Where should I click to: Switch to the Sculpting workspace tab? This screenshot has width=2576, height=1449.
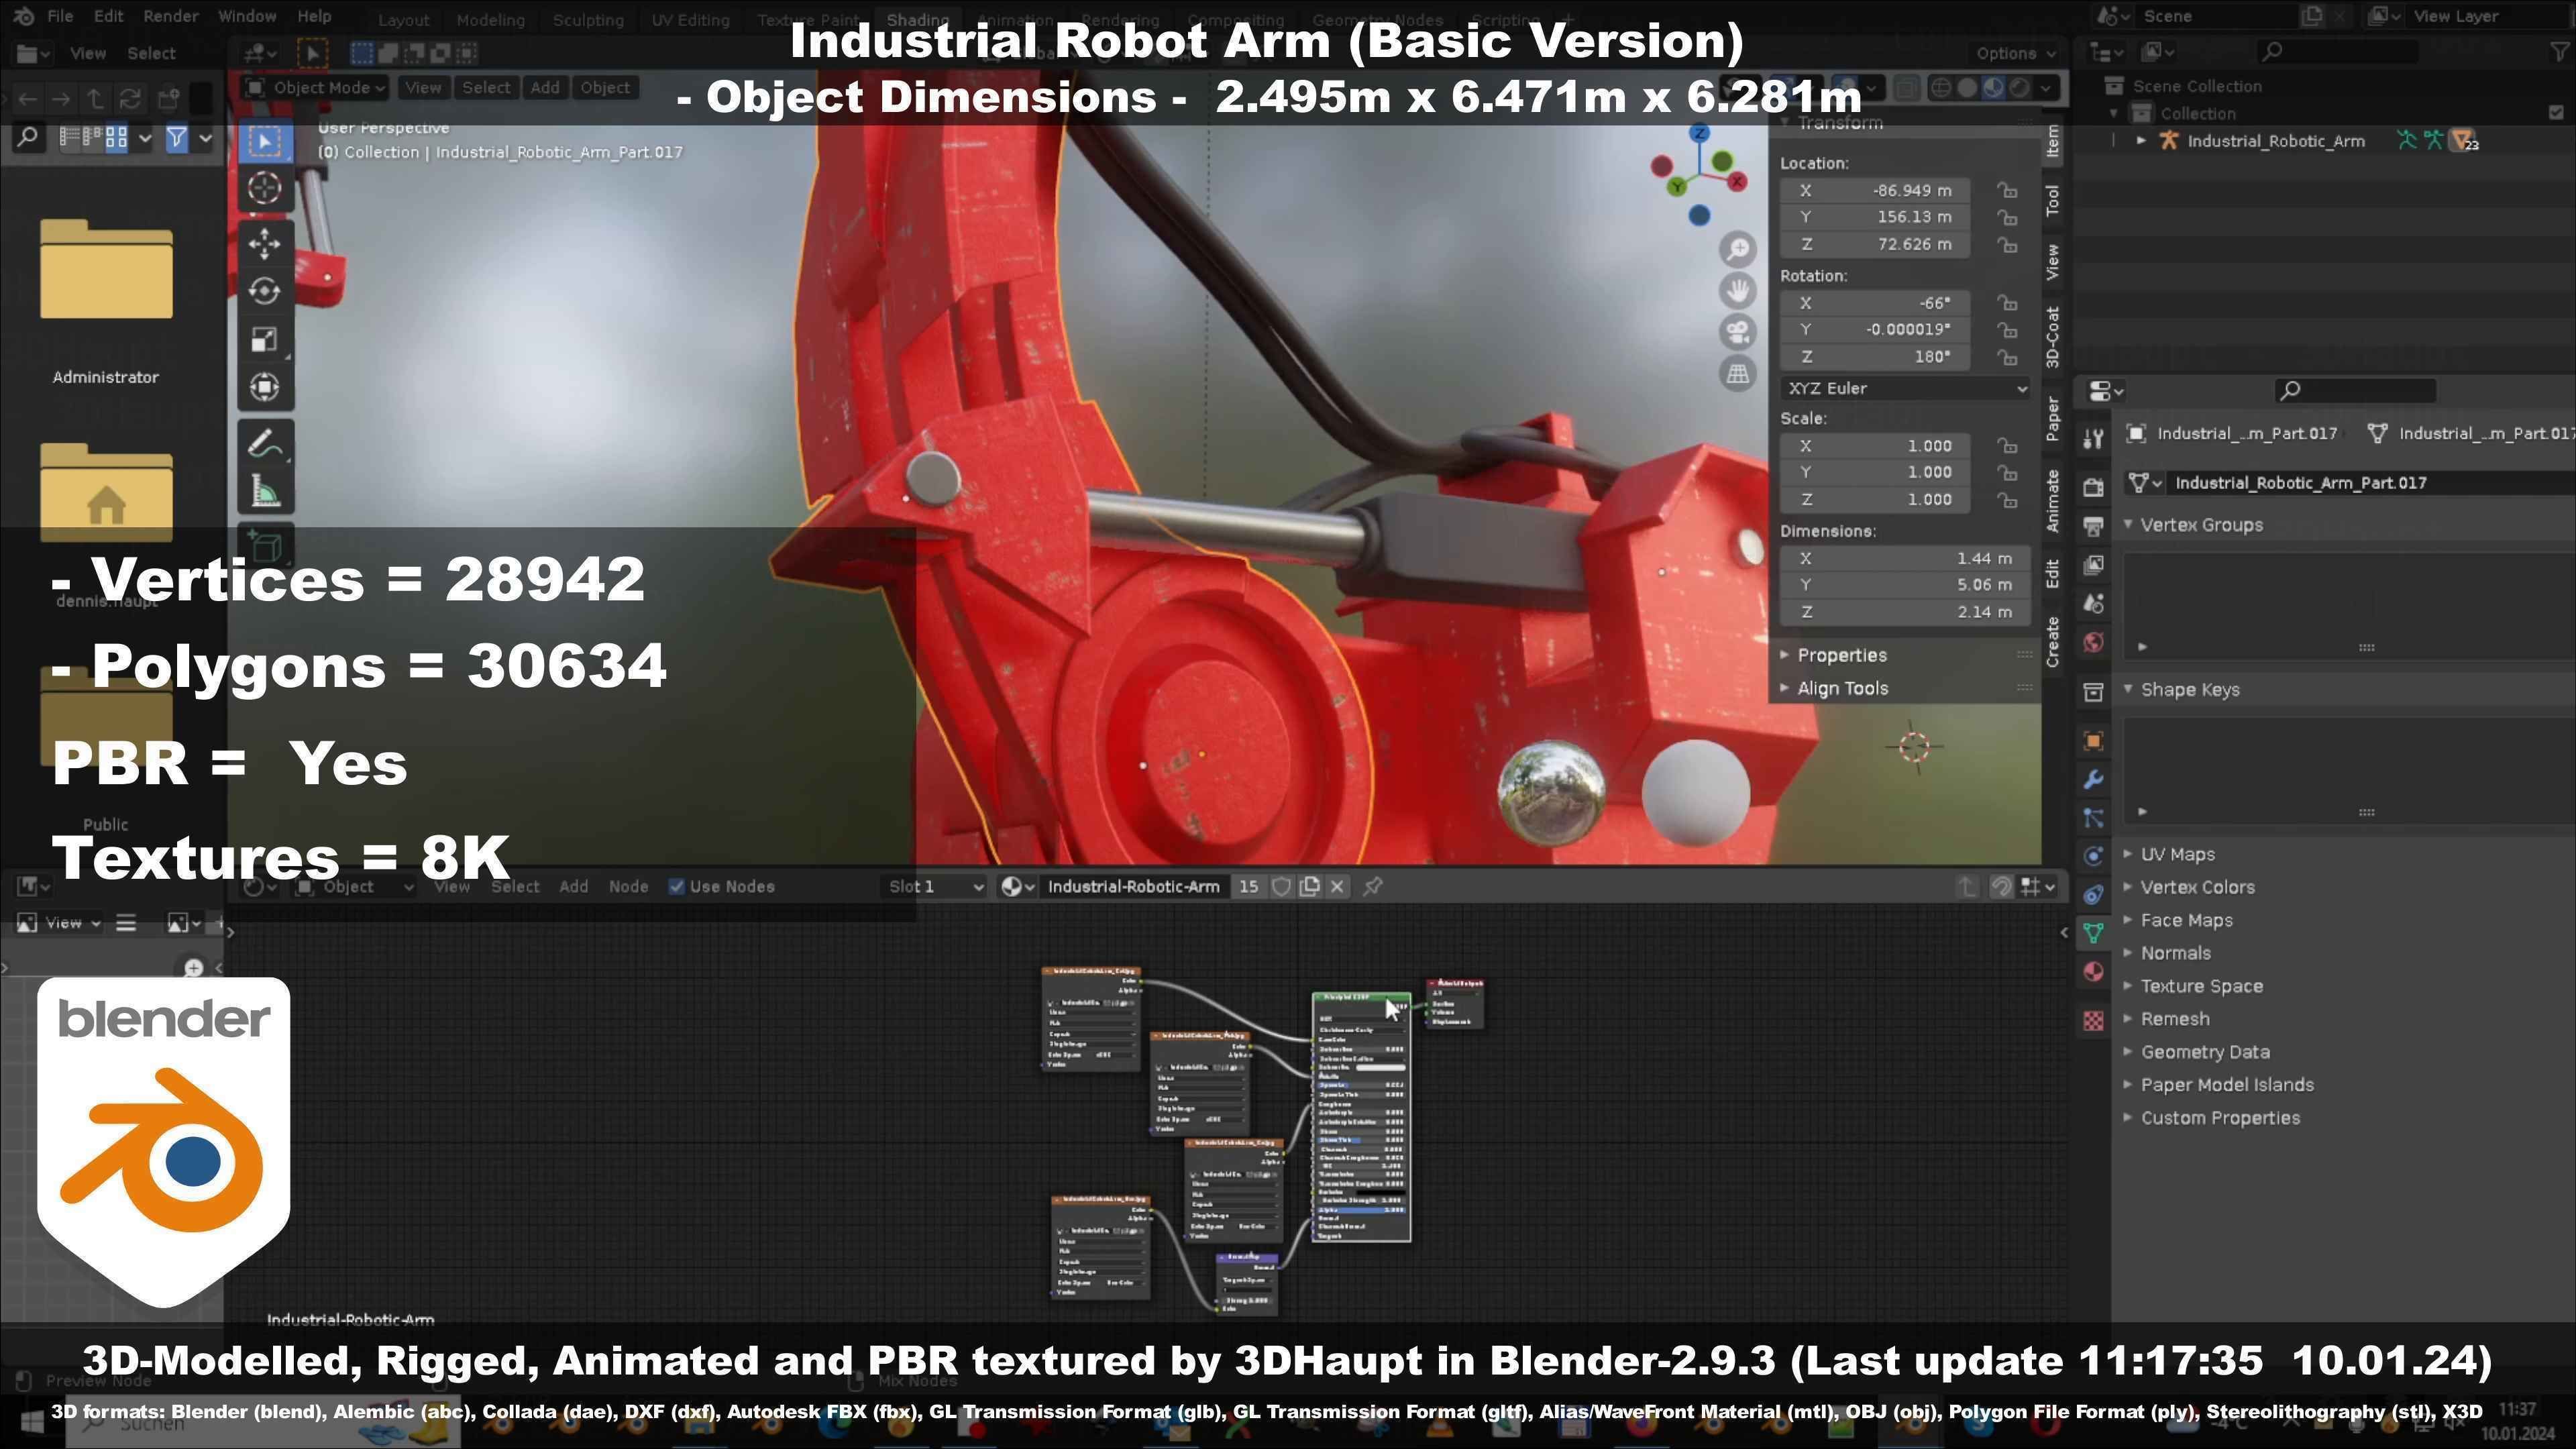click(588, 20)
